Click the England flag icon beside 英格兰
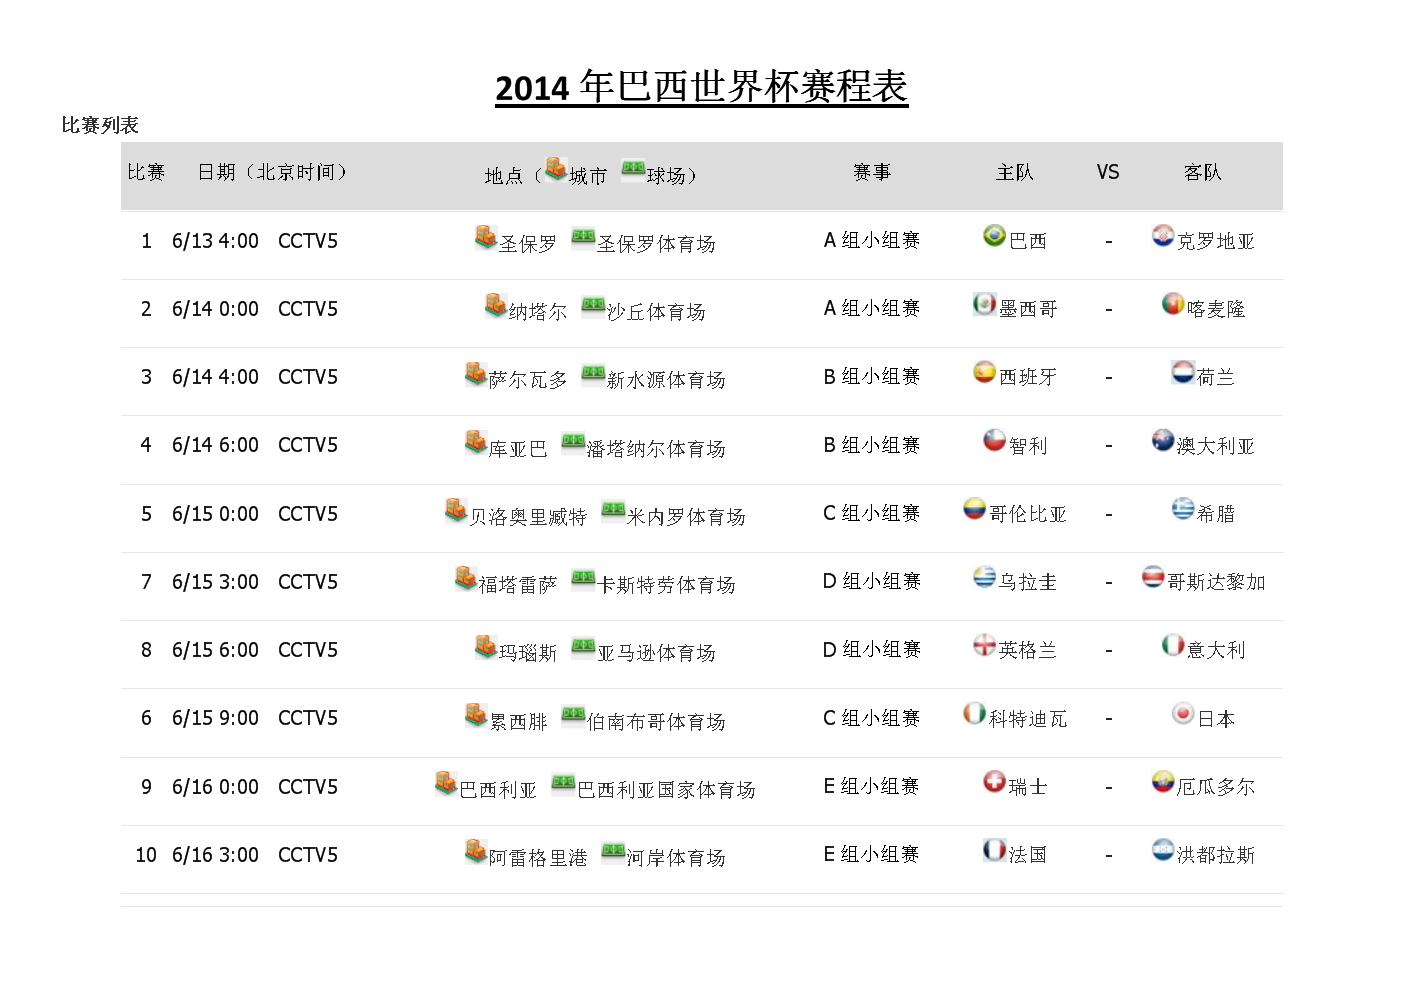This screenshot has width=1404, height=993. tap(984, 645)
